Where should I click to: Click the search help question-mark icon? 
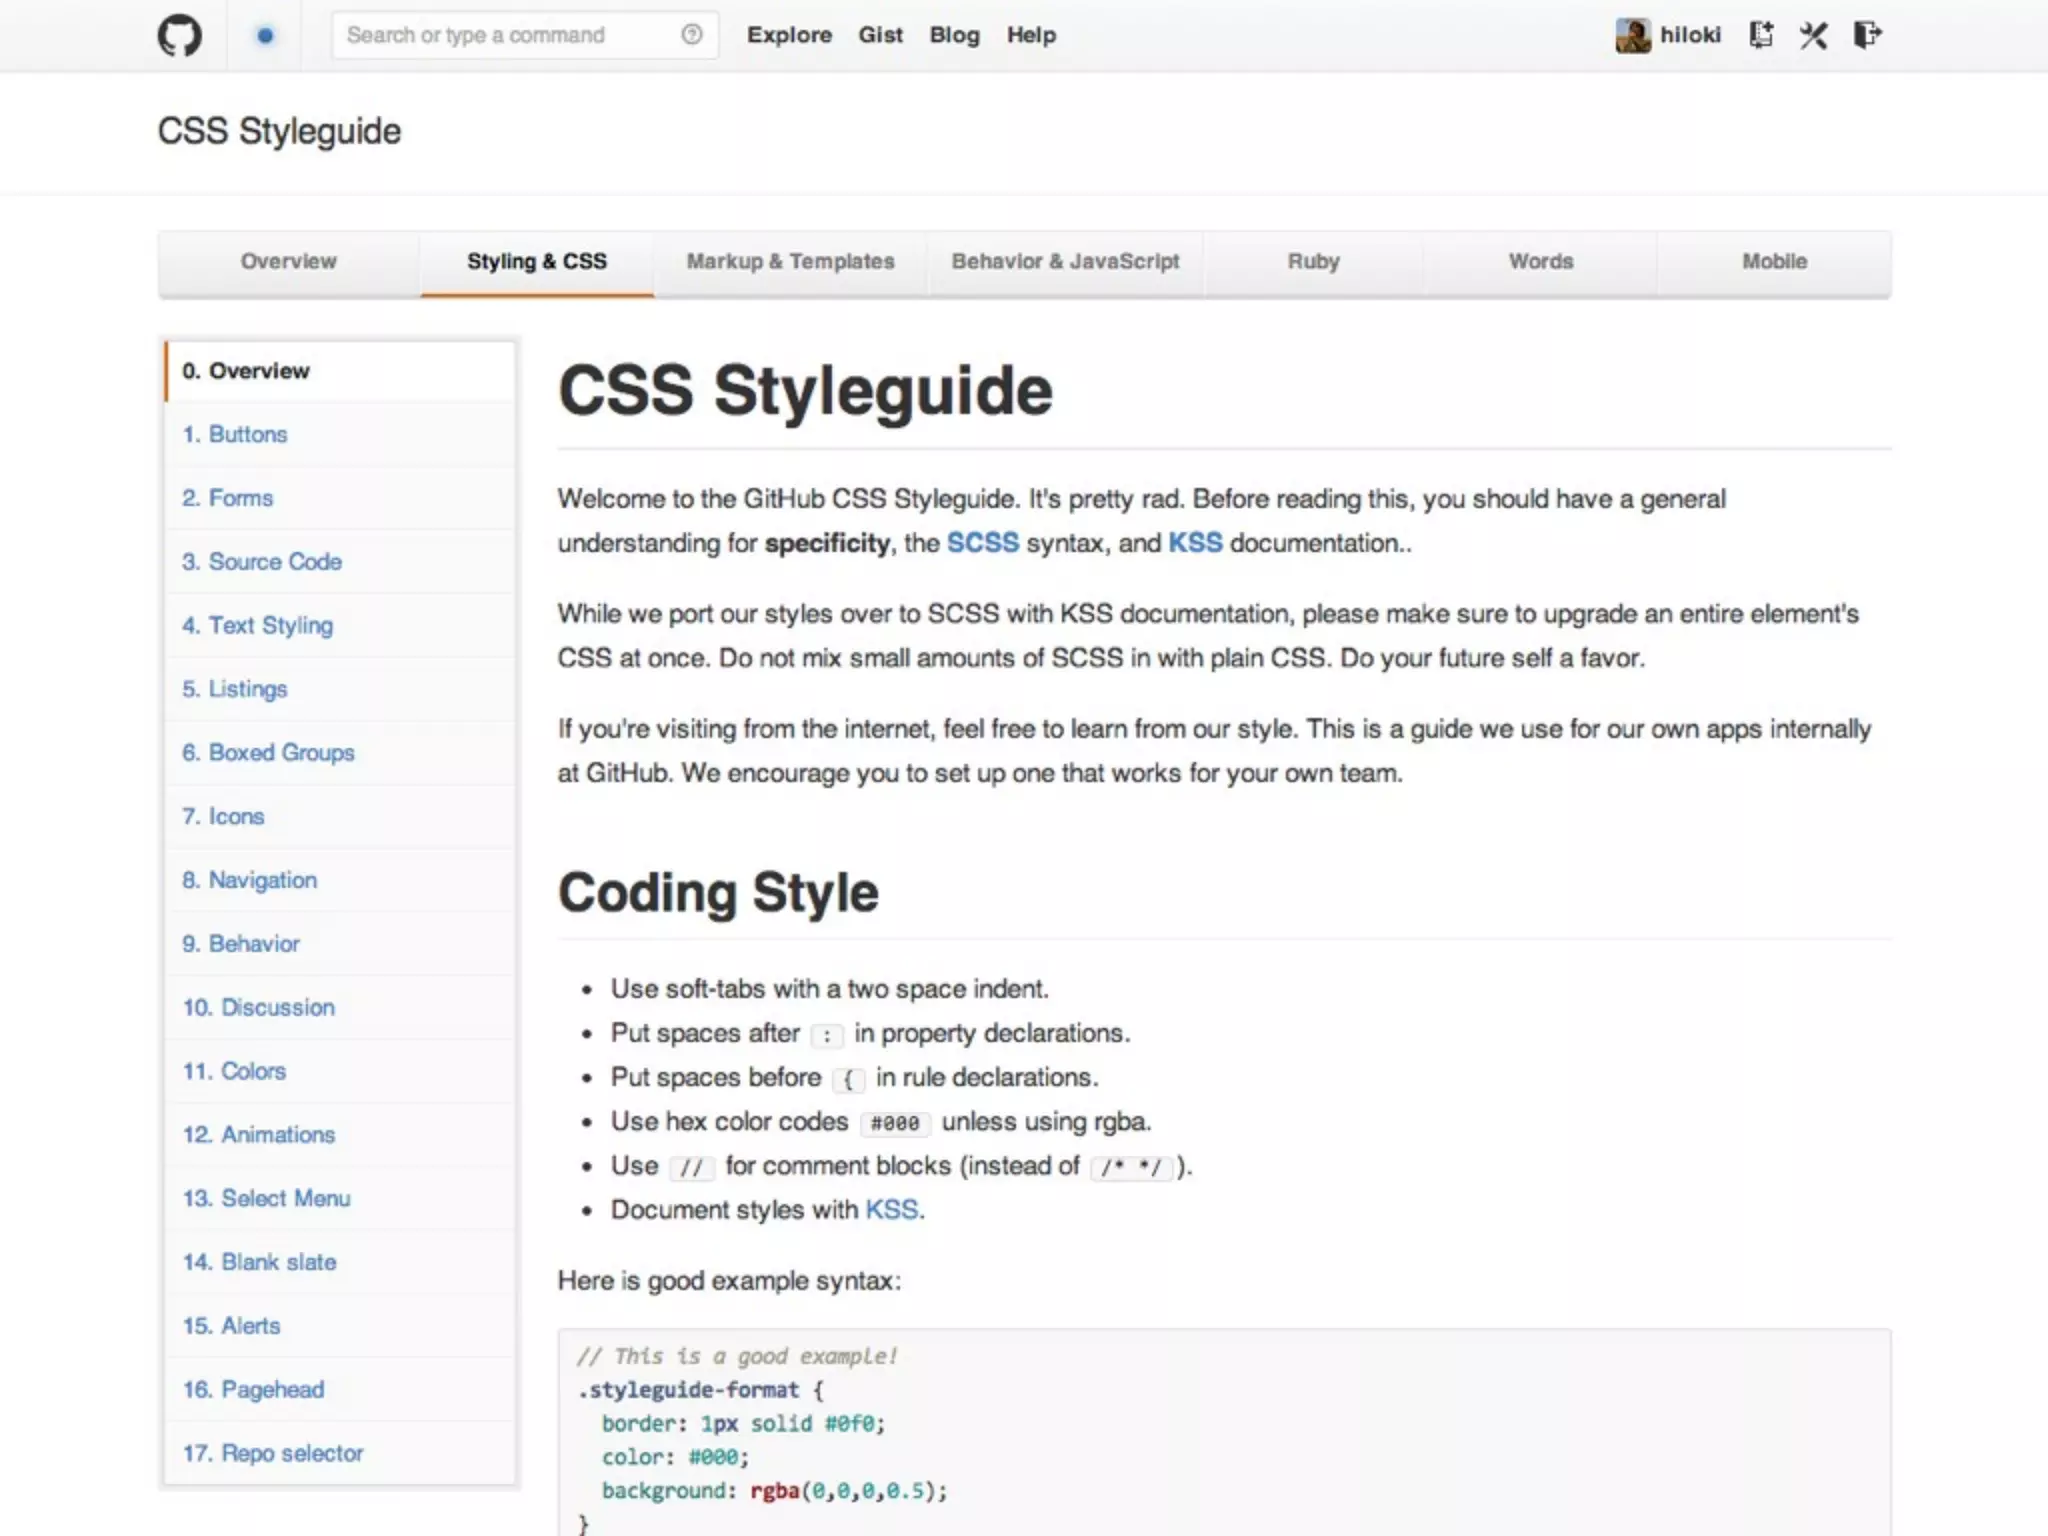[692, 35]
